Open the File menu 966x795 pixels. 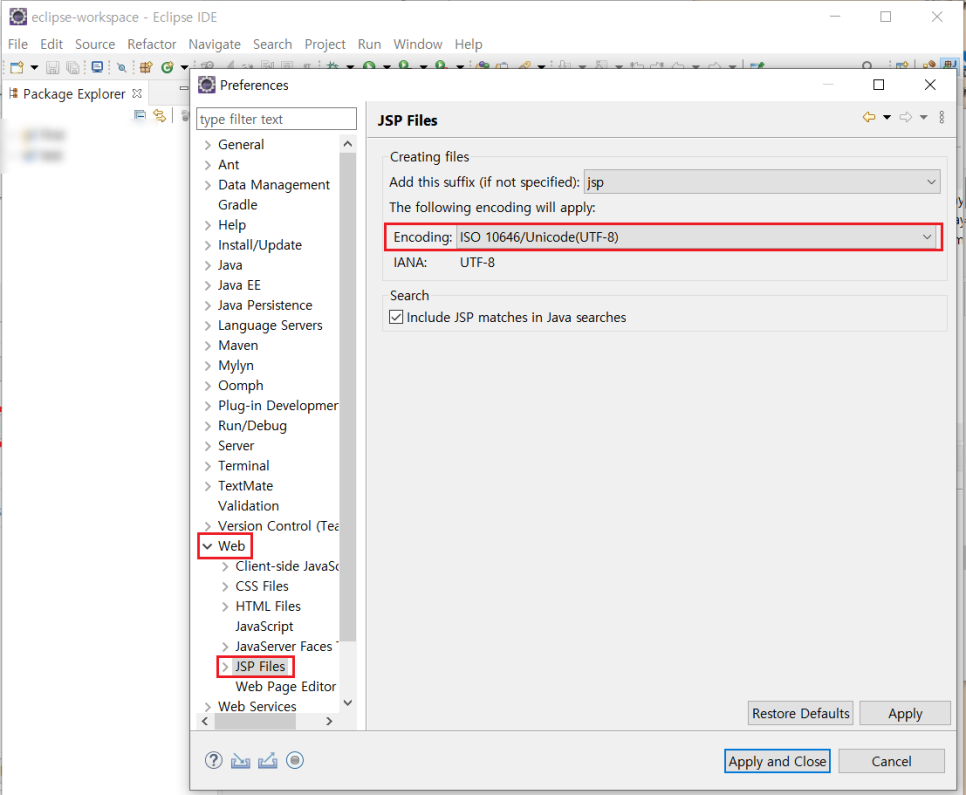coord(18,44)
